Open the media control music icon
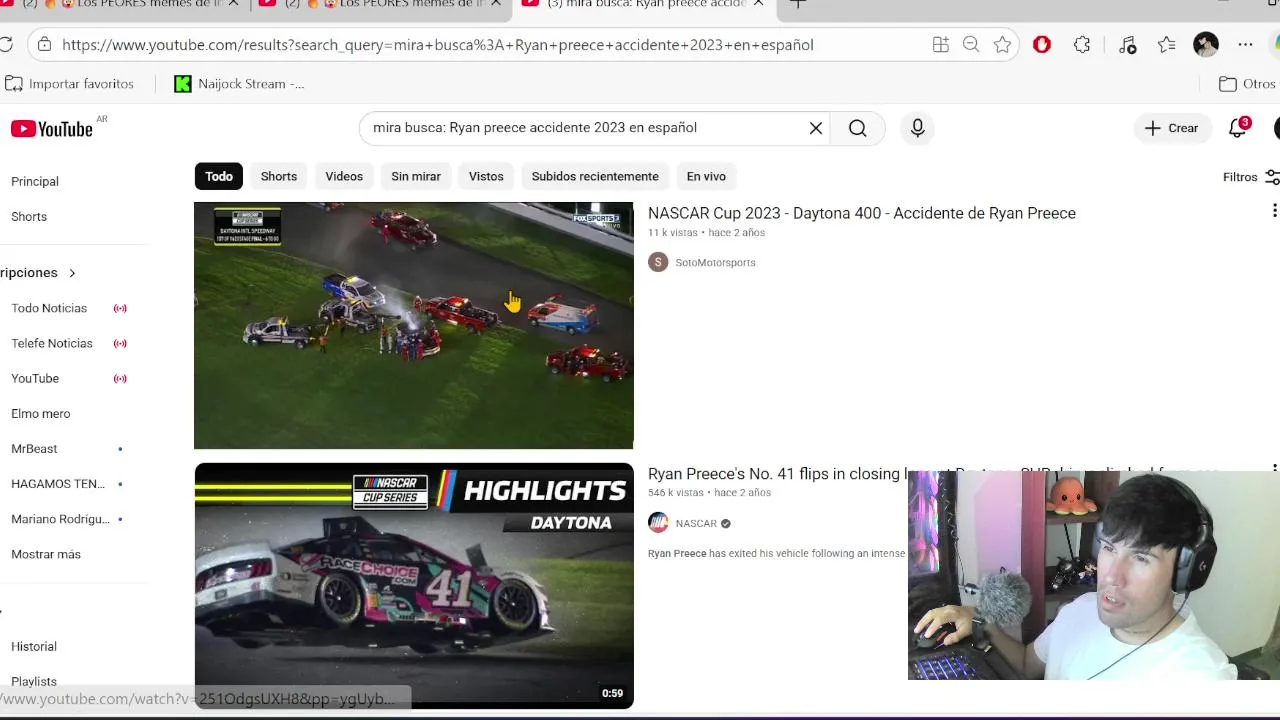The width and height of the screenshot is (1280, 720). coord(1127,45)
